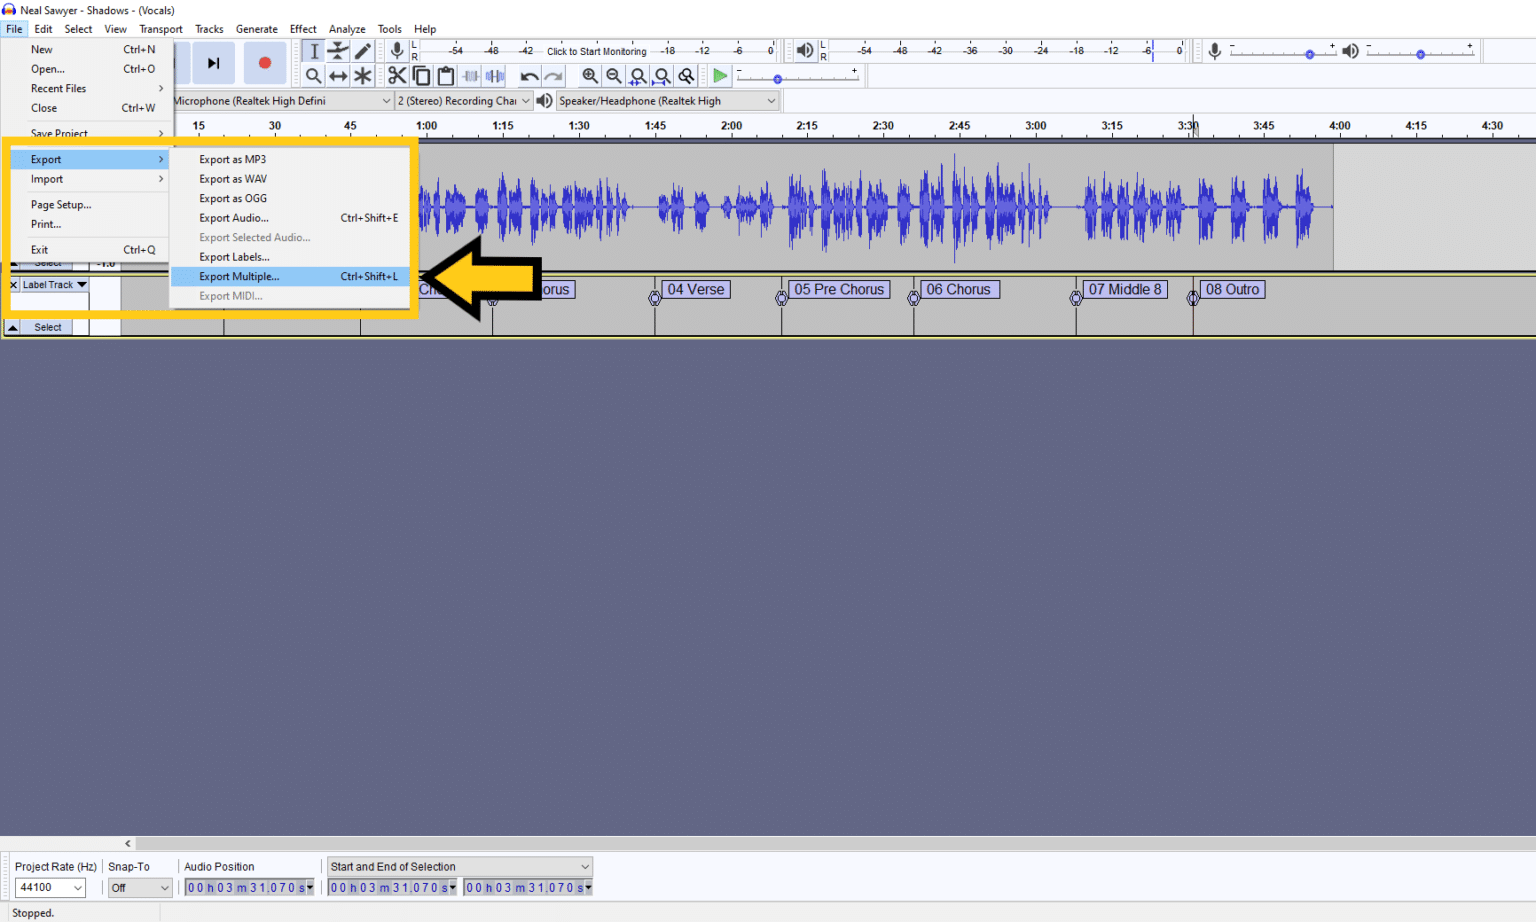This screenshot has width=1536, height=922.
Task: Open the recording channels dropdown
Action: [524, 100]
